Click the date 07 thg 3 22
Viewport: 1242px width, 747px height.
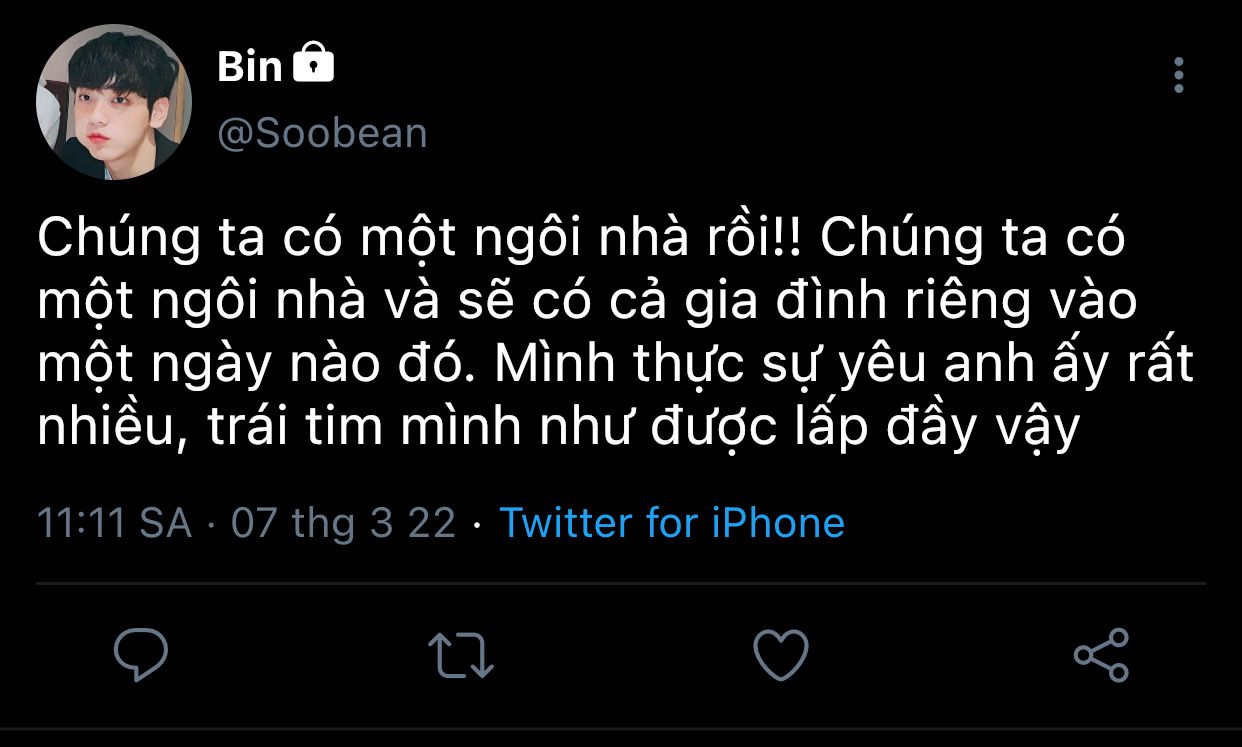343,523
